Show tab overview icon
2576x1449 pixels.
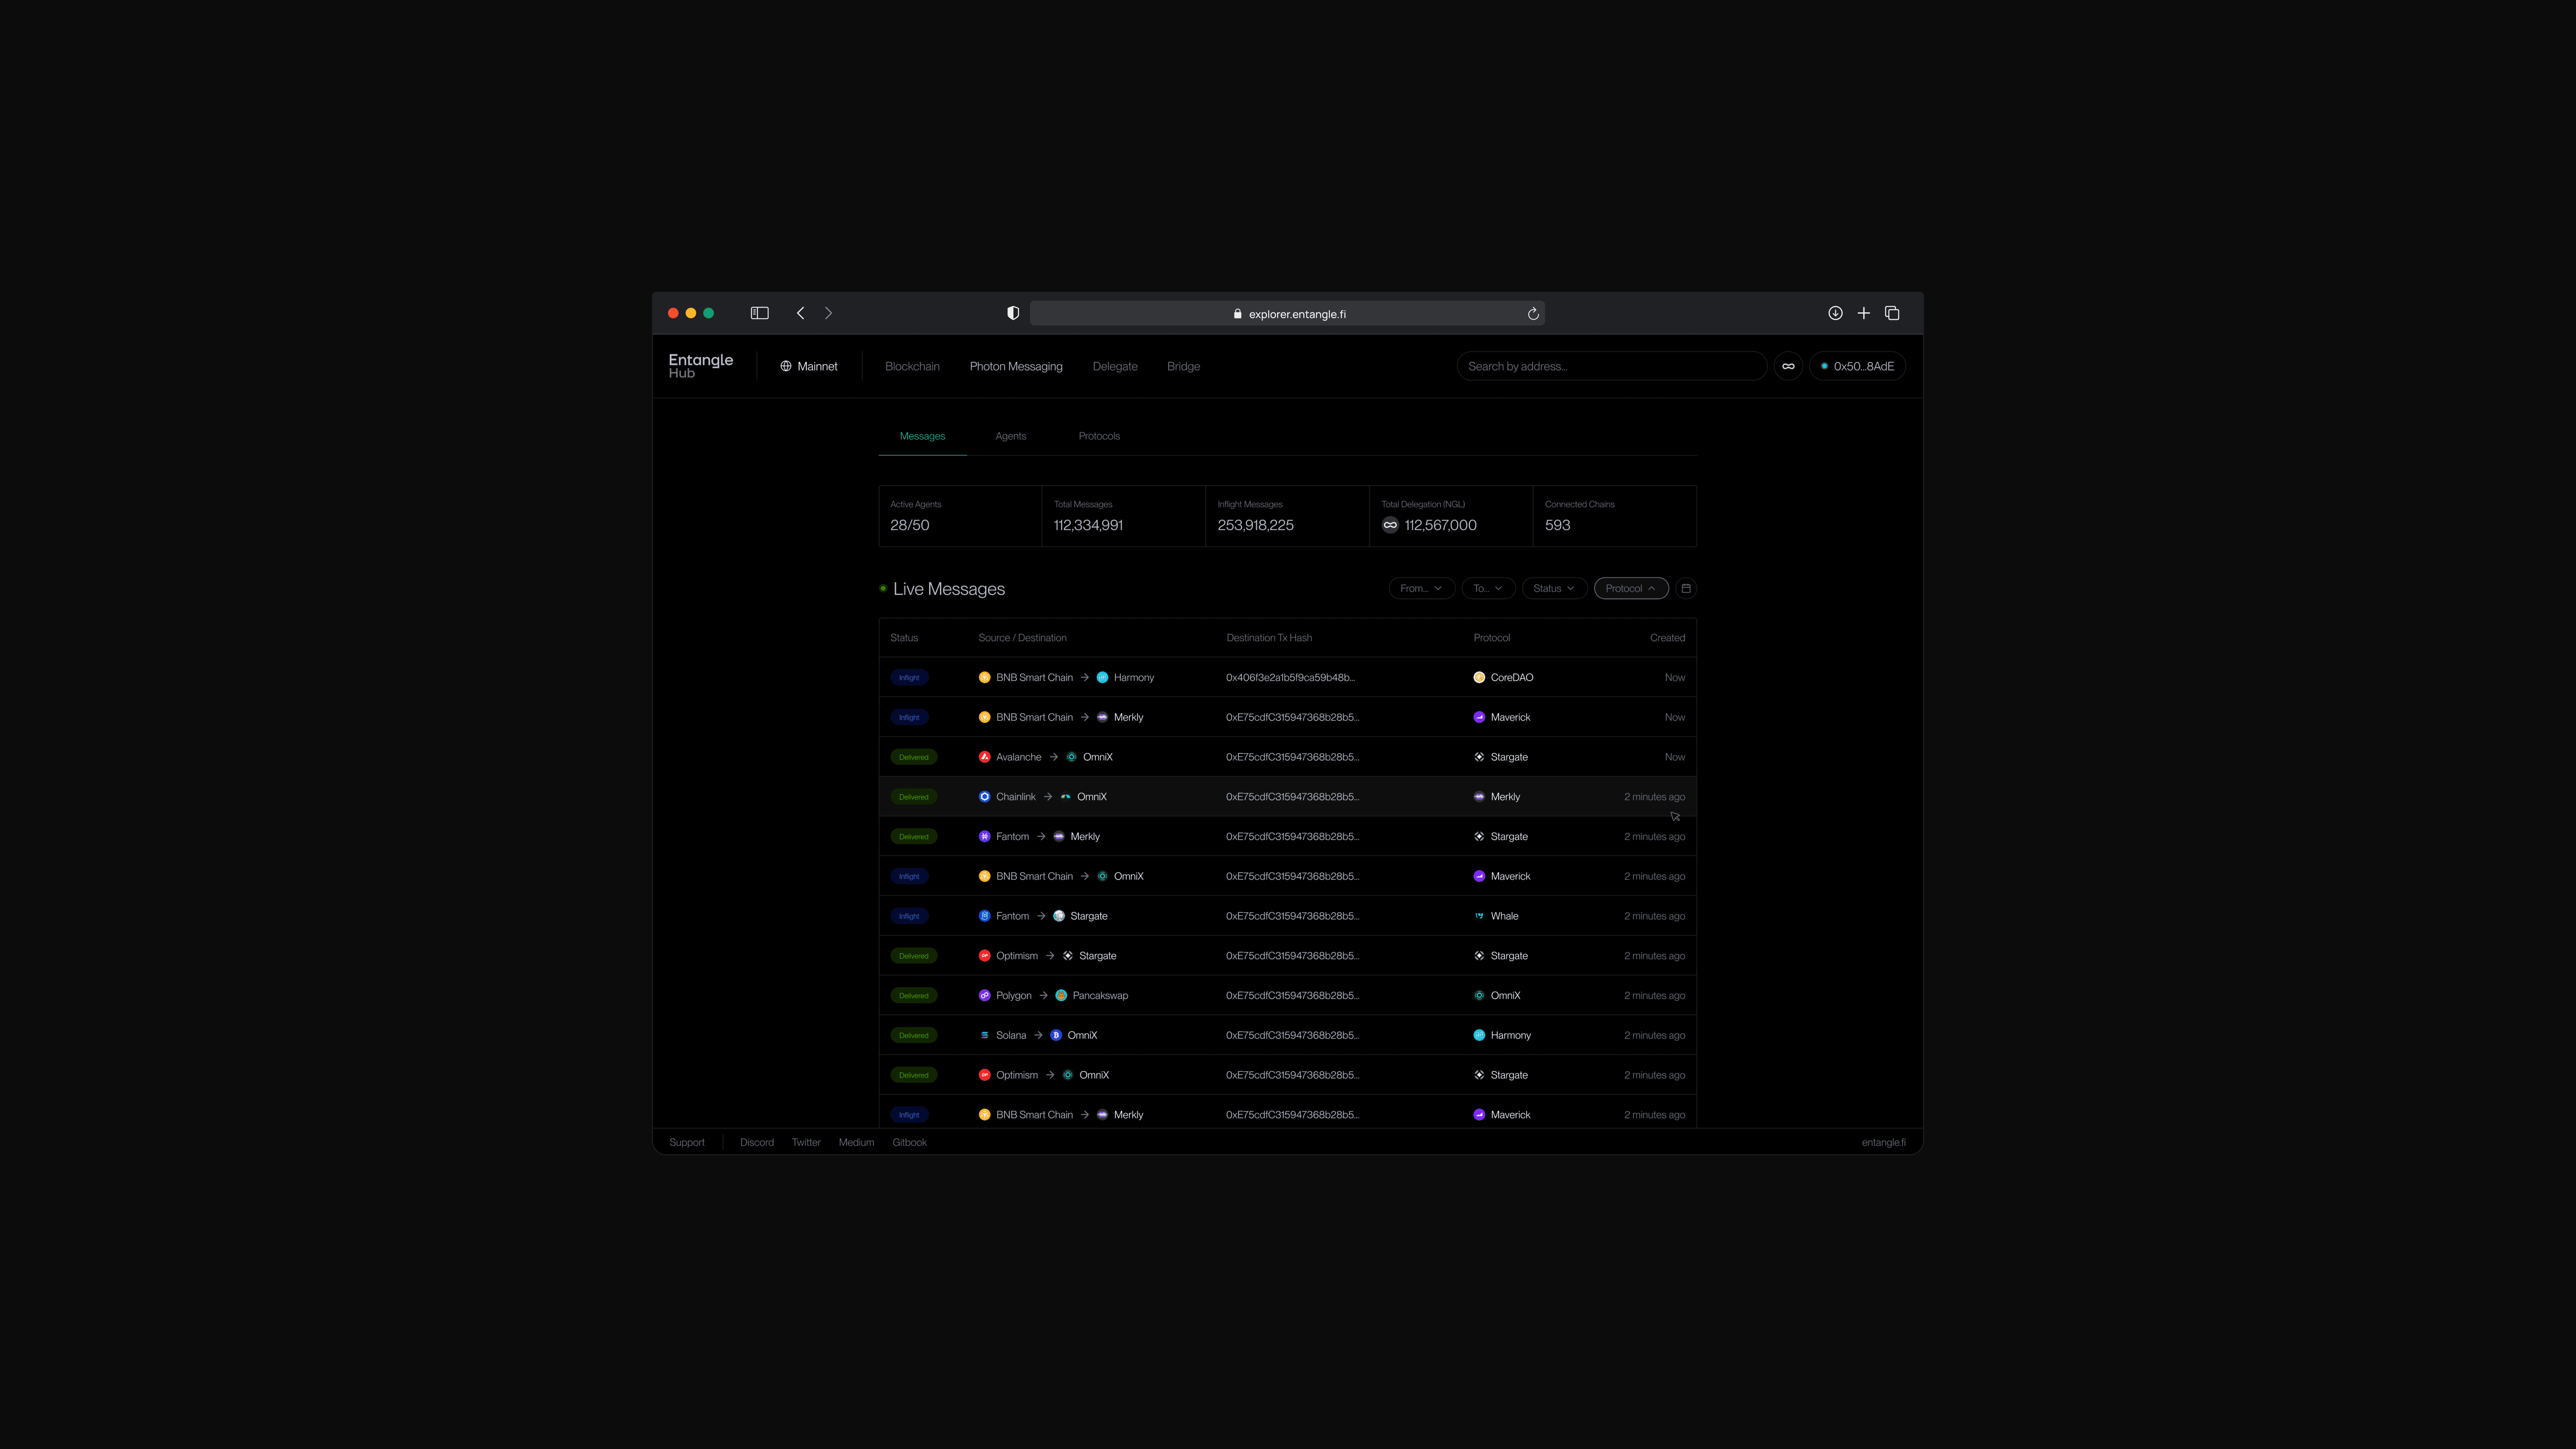(x=1892, y=313)
